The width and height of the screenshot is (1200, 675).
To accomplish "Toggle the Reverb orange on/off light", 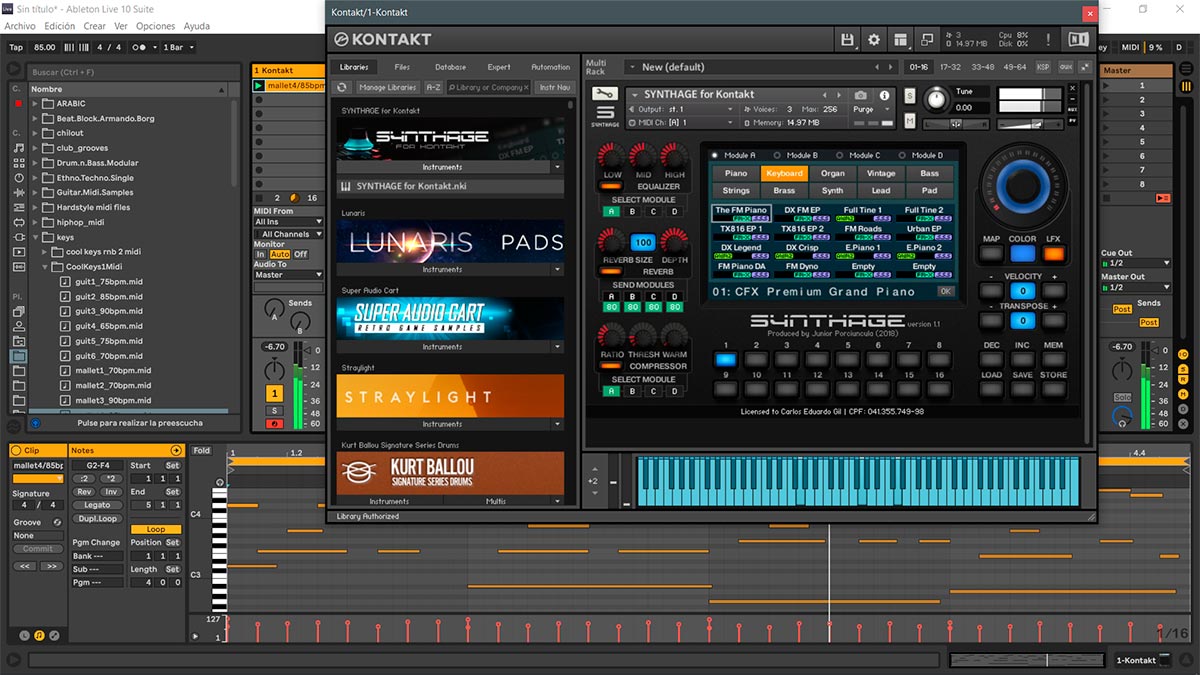I will pyautogui.click(x=612, y=272).
